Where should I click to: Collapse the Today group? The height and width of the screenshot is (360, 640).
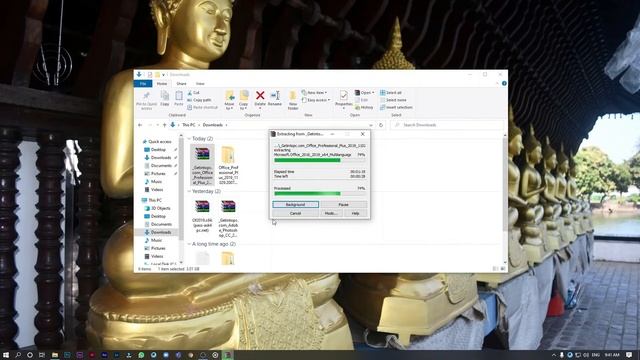coord(189,139)
